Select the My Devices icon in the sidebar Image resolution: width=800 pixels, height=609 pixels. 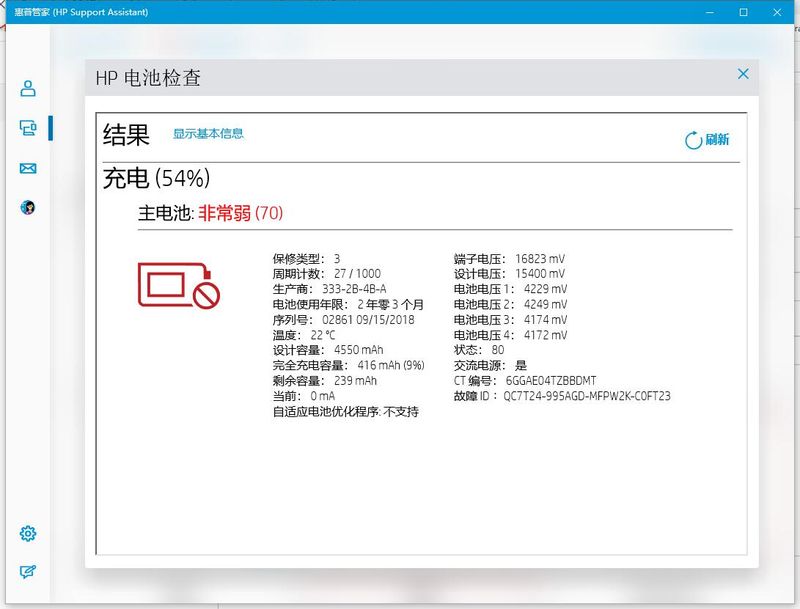click(x=28, y=128)
